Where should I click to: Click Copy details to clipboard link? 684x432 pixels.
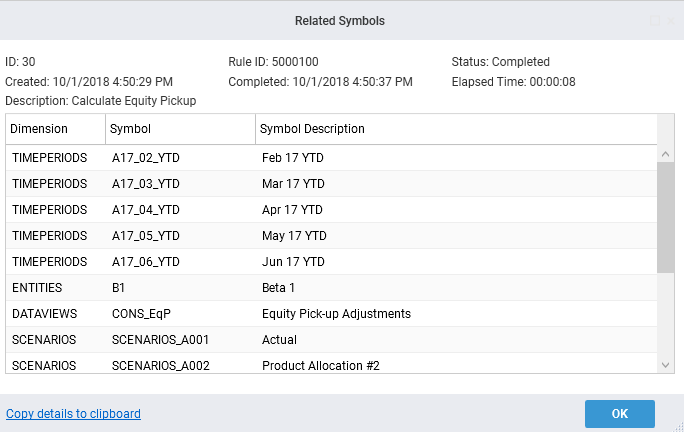click(x=73, y=413)
